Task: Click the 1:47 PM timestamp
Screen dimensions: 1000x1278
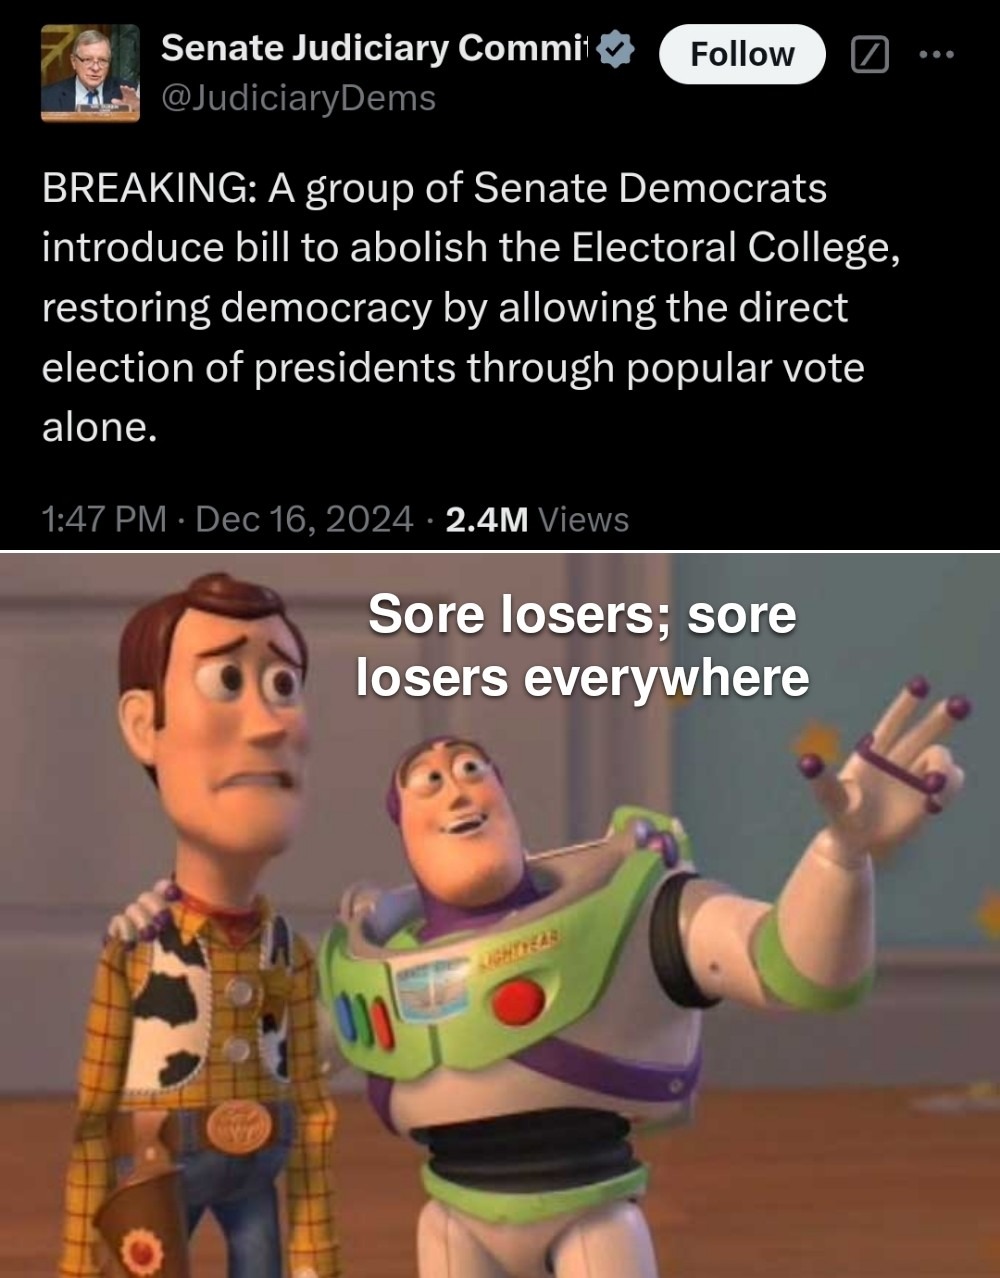Action: pos(104,519)
